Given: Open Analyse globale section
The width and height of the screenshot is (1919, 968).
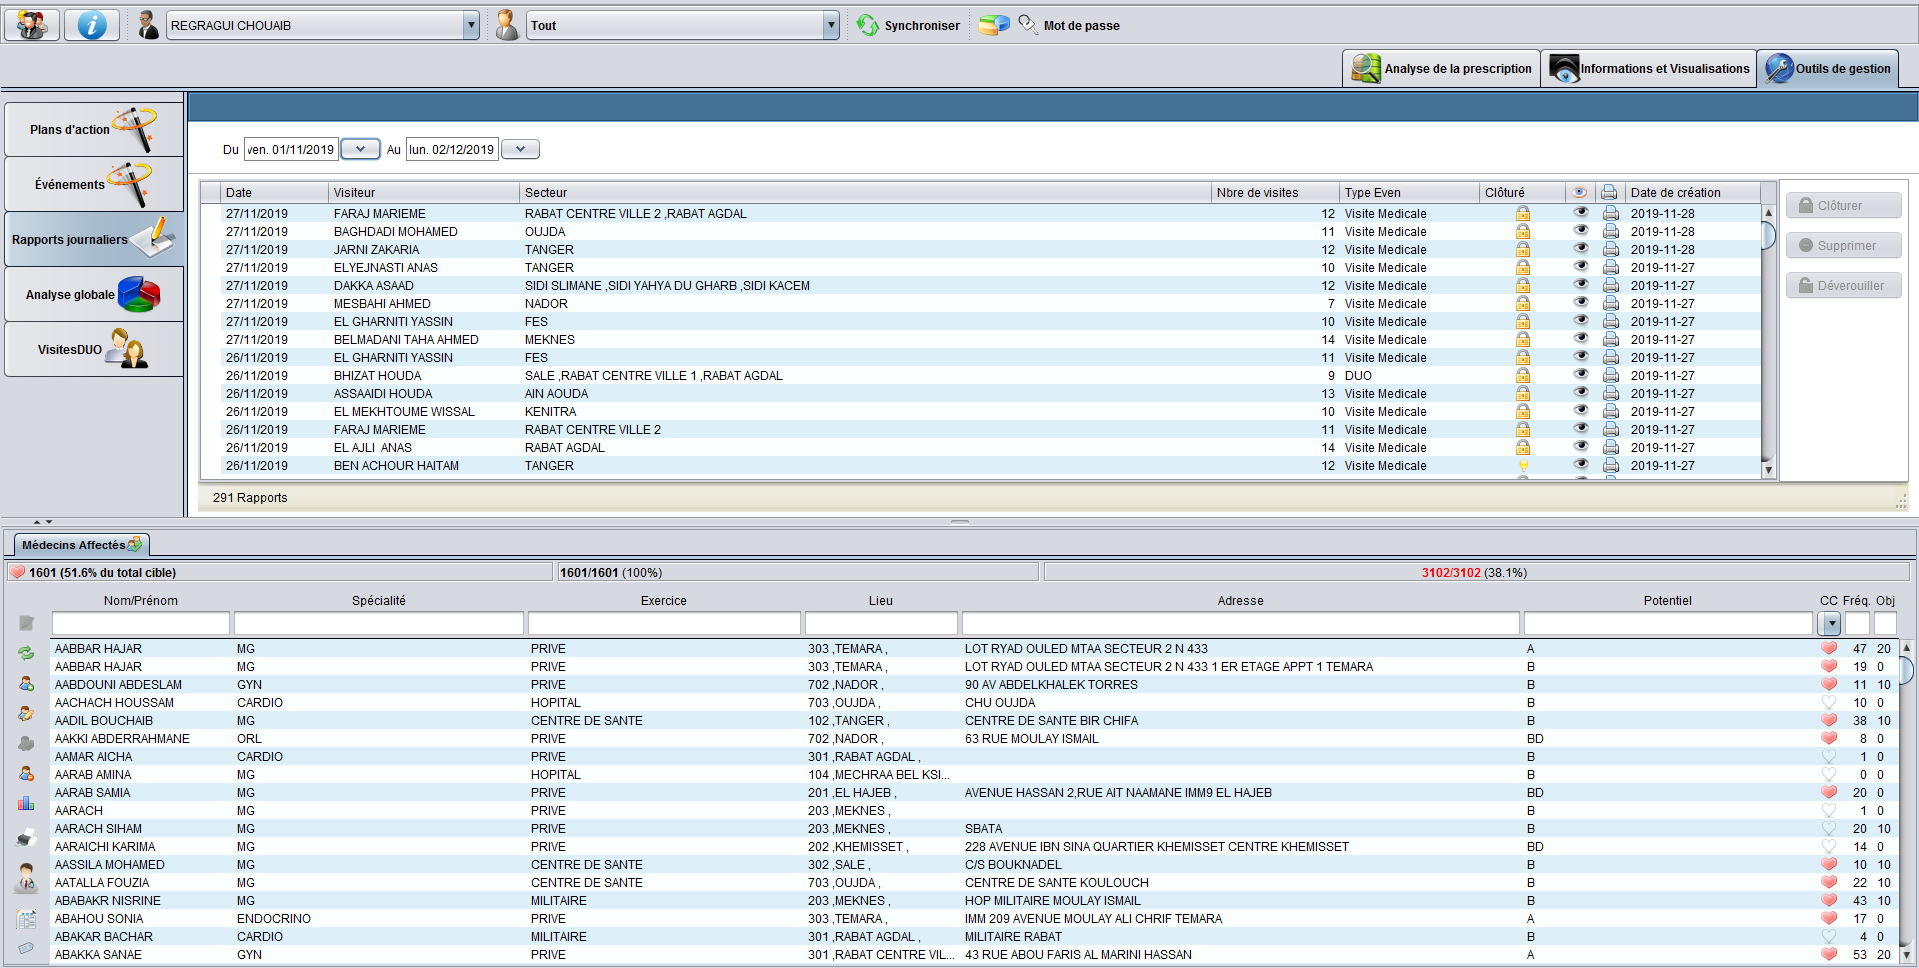Looking at the screenshot, I should click(x=94, y=294).
